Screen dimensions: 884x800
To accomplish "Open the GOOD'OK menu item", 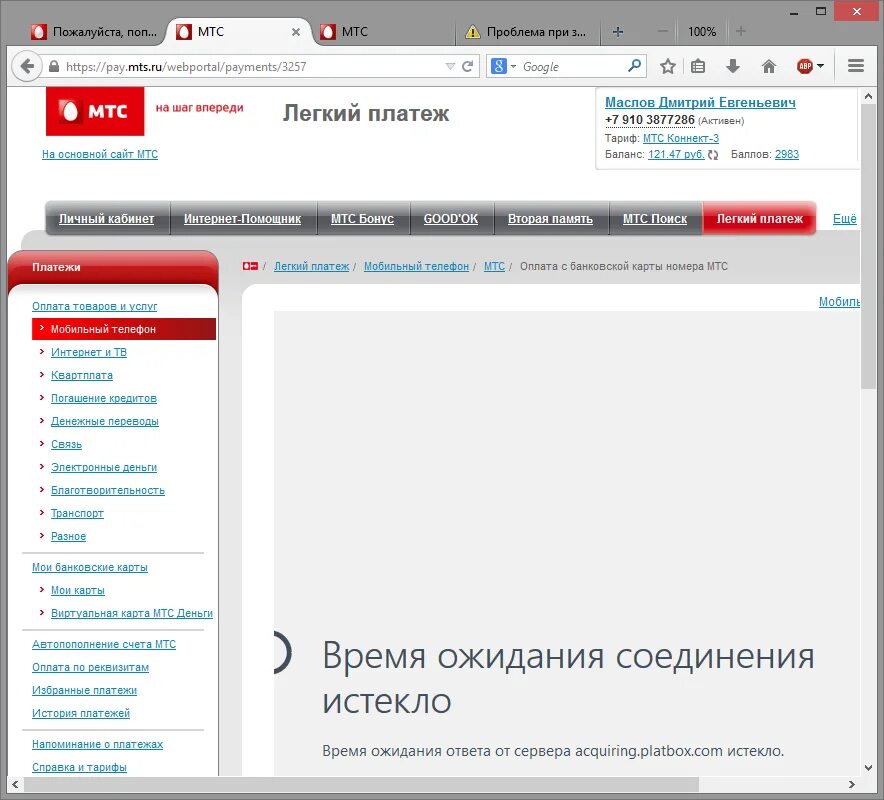I will point(451,219).
